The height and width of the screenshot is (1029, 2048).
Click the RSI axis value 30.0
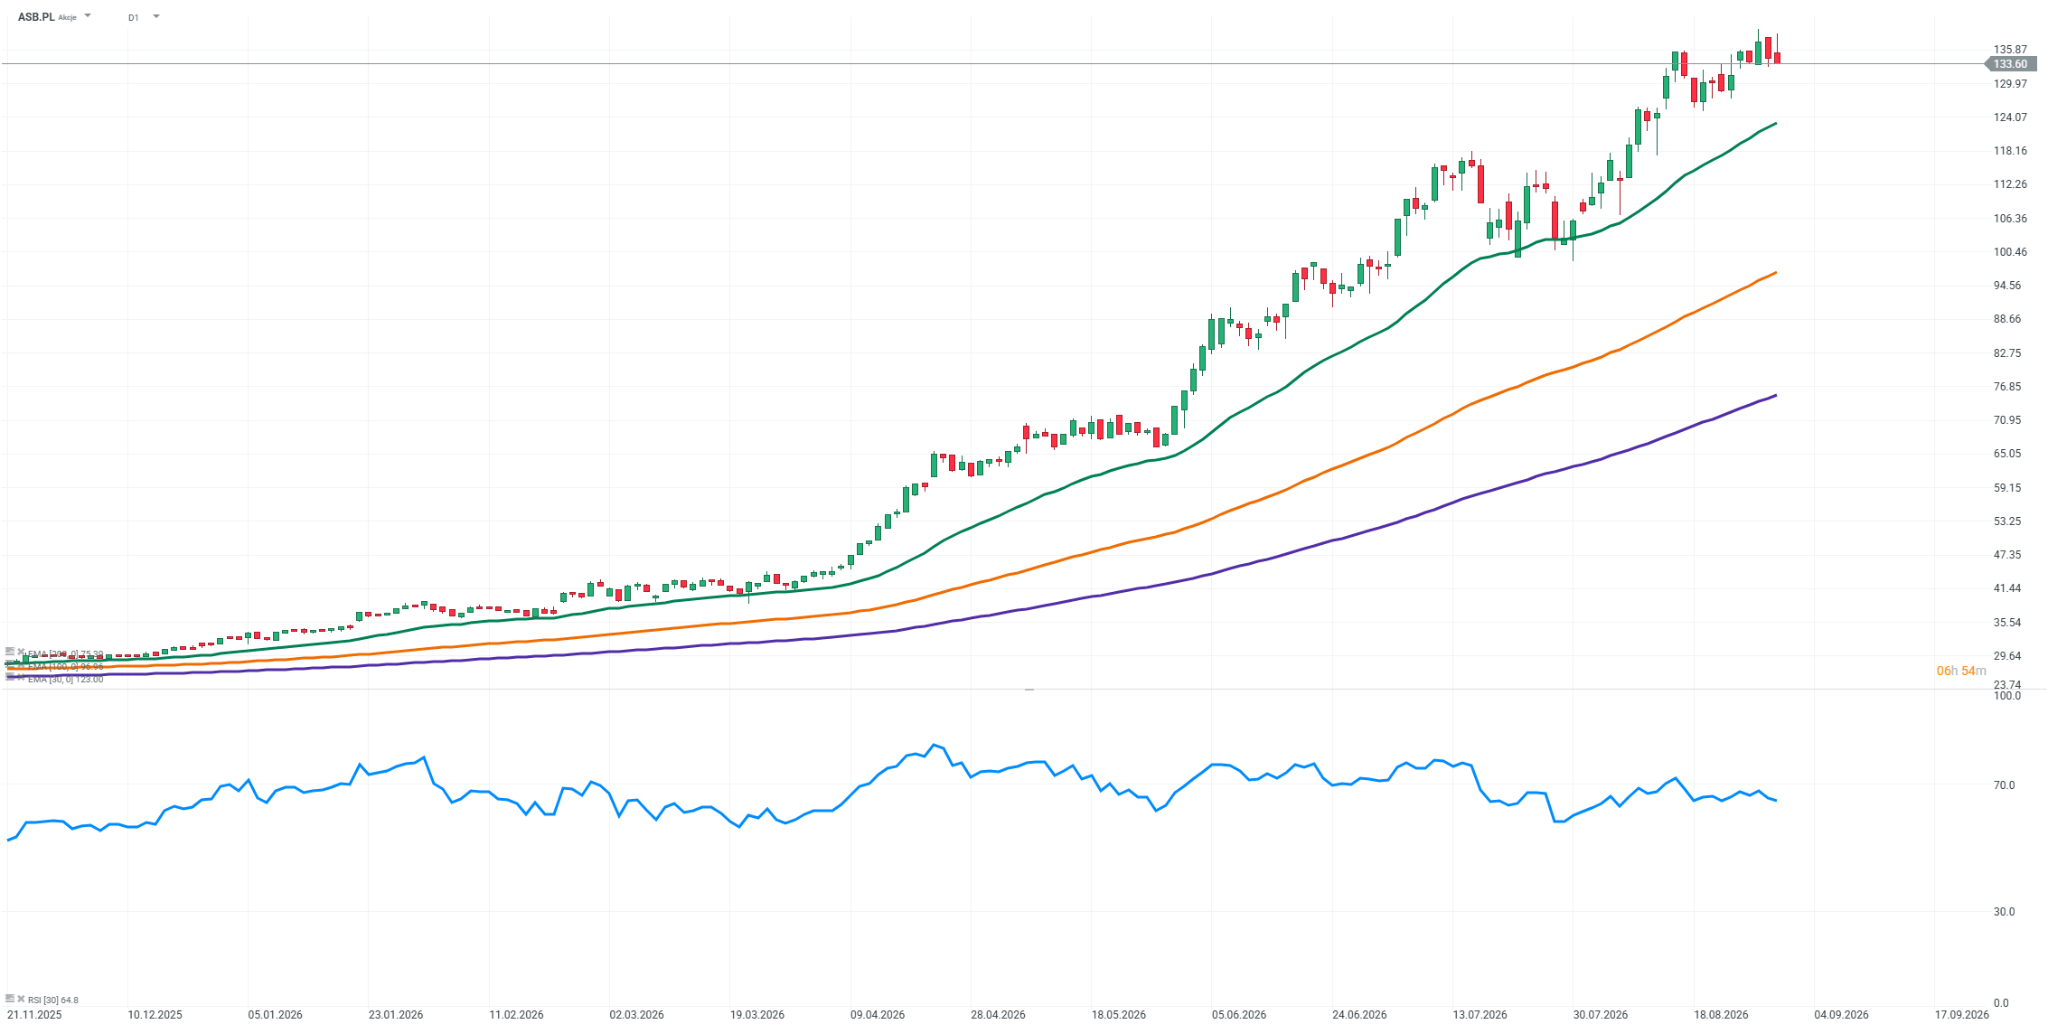pyautogui.click(x=2004, y=911)
